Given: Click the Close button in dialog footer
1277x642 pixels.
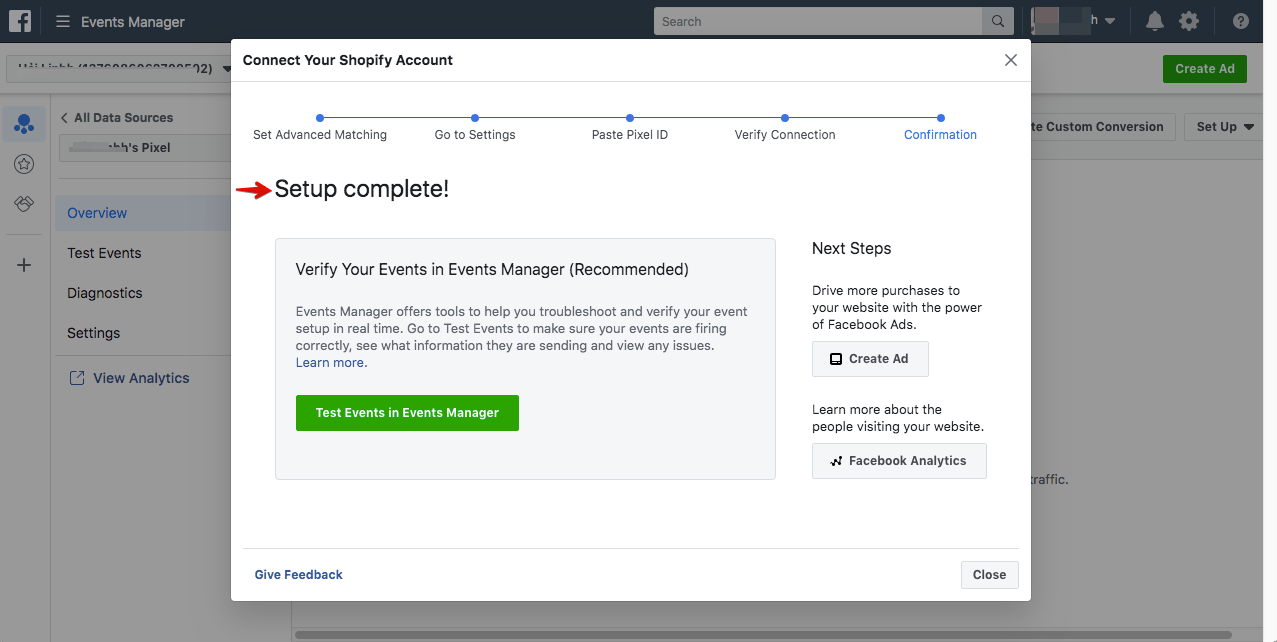Looking at the screenshot, I should pyautogui.click(x=989, y=575).
